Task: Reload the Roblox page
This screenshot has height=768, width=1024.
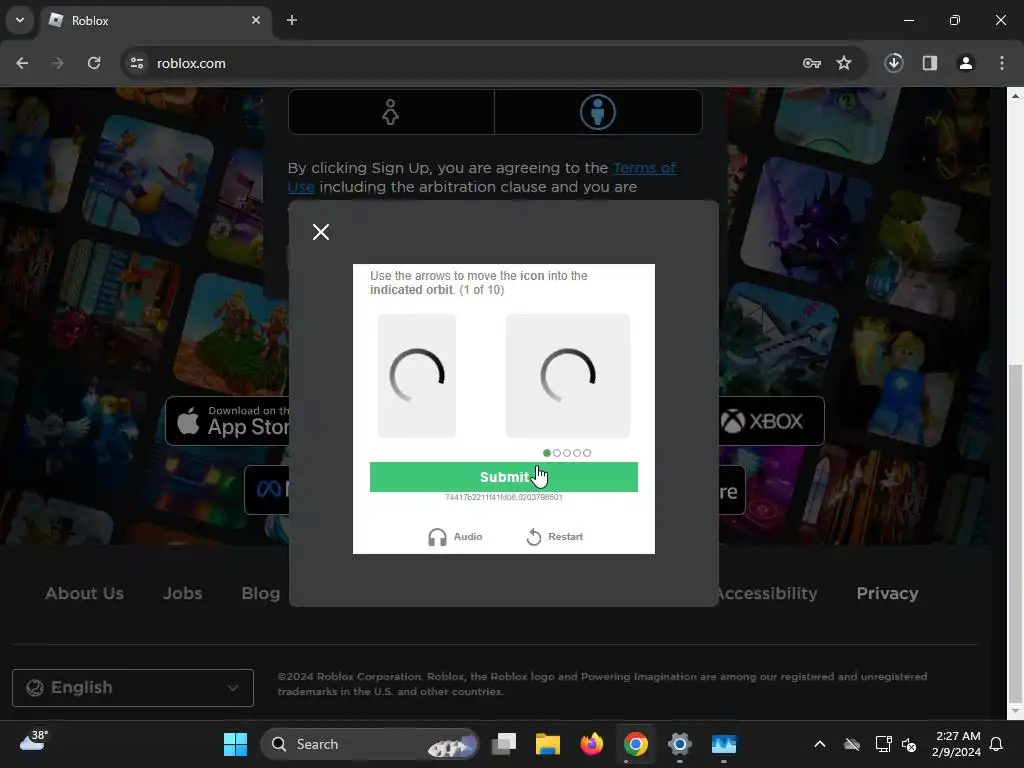Action: tap(94, 63)
